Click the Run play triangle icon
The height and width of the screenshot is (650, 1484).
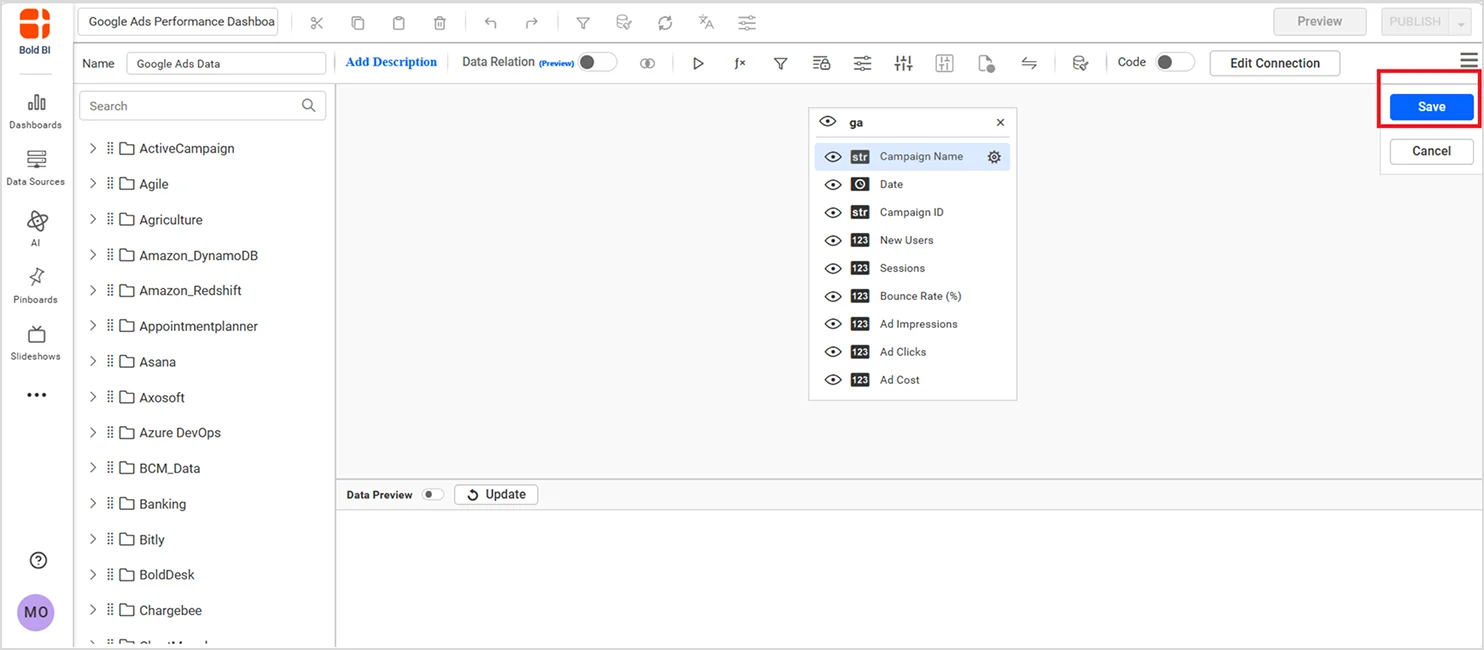pyautogui.click(x=698, y=63)
